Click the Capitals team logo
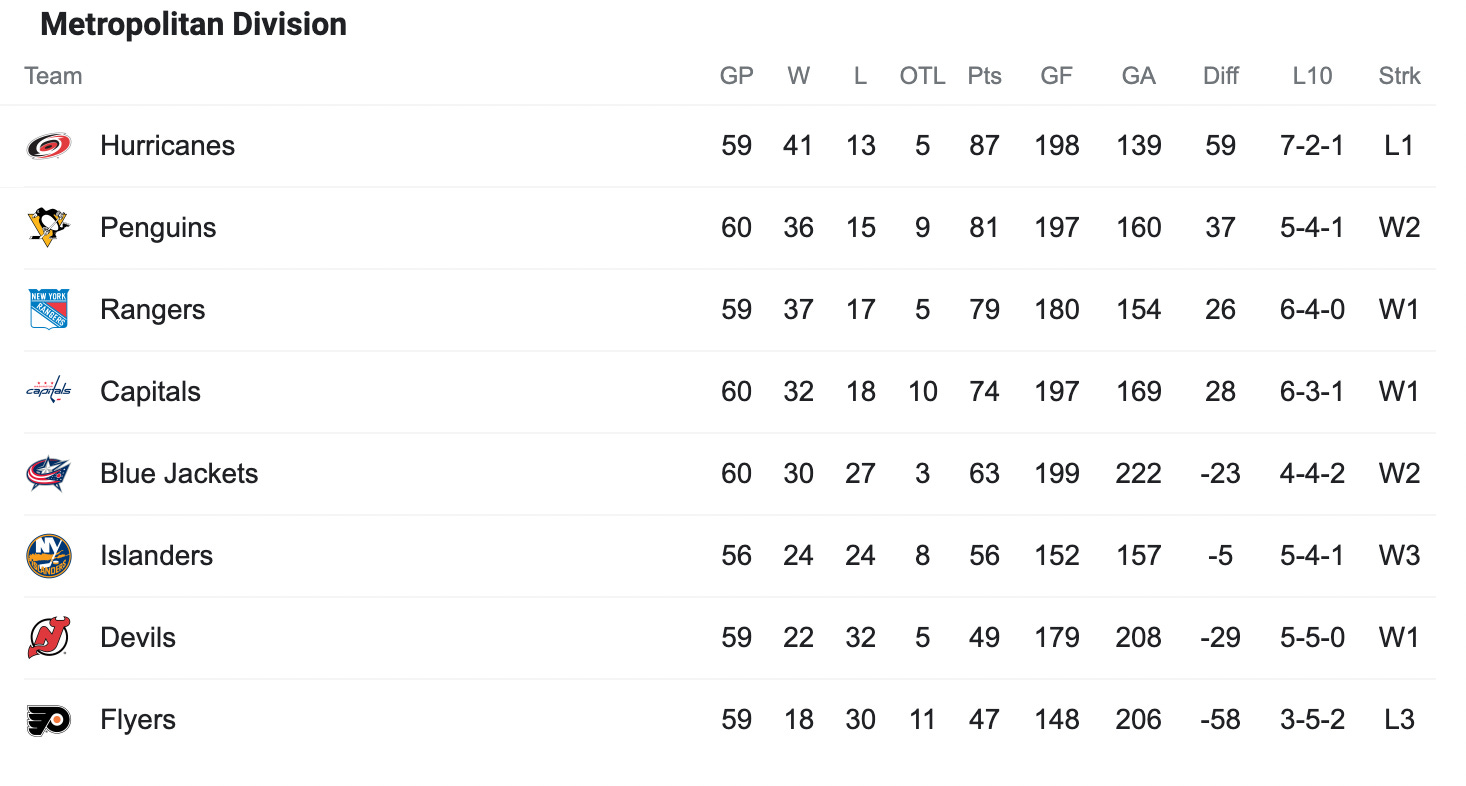This screenshot has width=1466, height=786. pos(48,392)
